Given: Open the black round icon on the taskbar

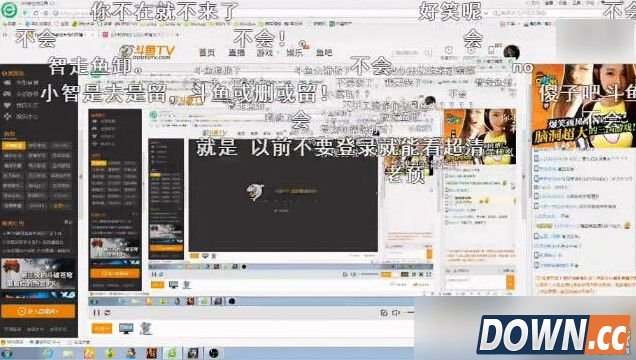Looking at the screenshot, I should [214, 354].
